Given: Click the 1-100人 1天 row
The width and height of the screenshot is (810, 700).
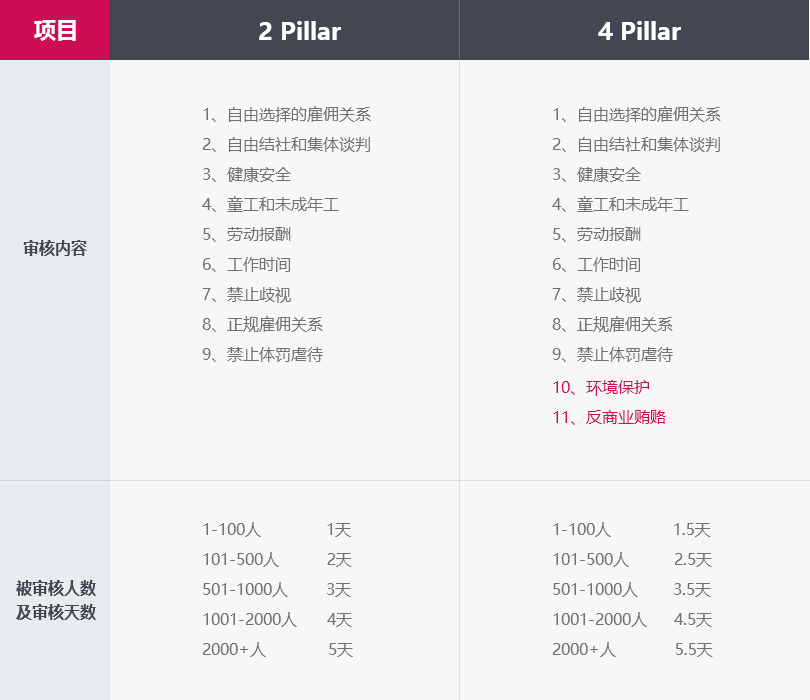Looking at the screenshot, I should [277, 530].
